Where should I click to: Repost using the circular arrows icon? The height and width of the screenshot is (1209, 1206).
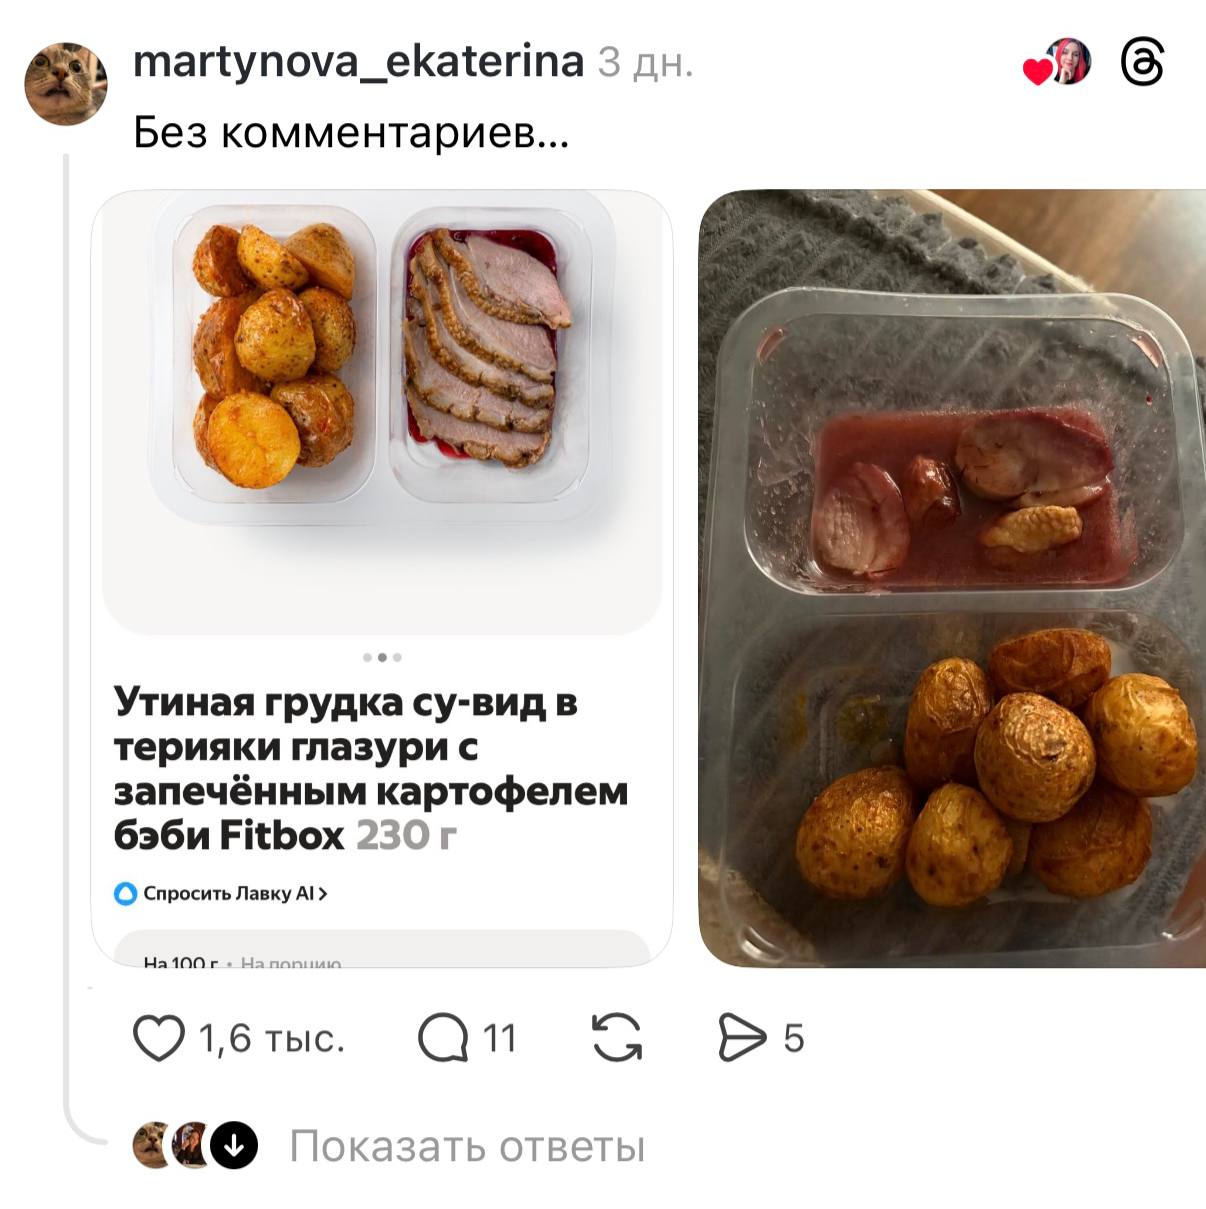[617, 1038]
